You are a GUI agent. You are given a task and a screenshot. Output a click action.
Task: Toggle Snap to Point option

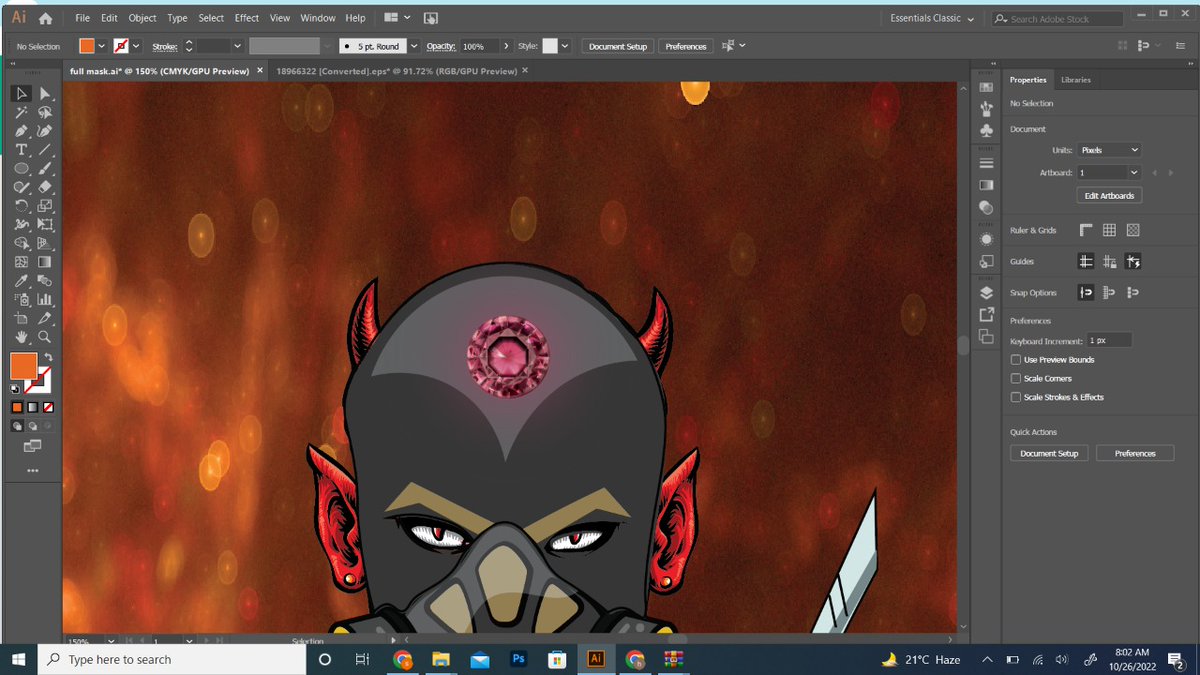tap(1086, 293)
